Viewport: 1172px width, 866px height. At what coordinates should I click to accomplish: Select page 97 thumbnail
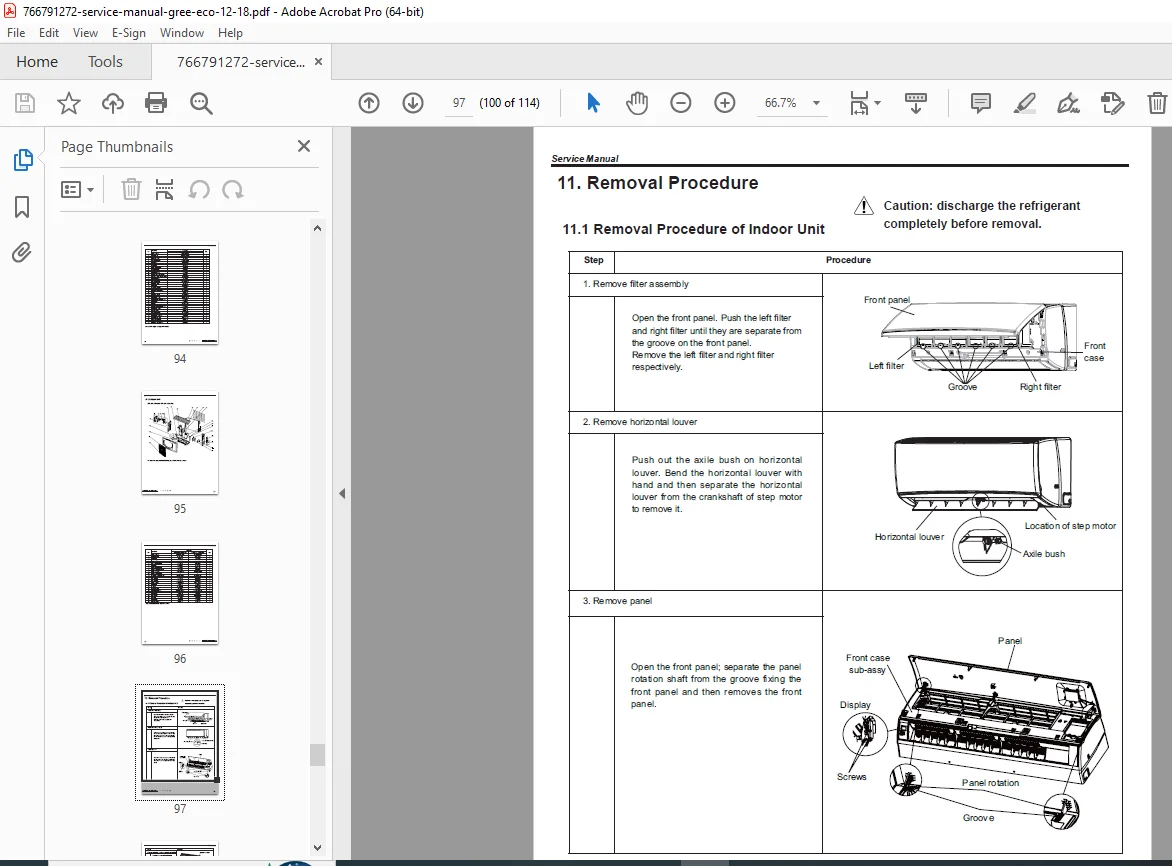180,743
